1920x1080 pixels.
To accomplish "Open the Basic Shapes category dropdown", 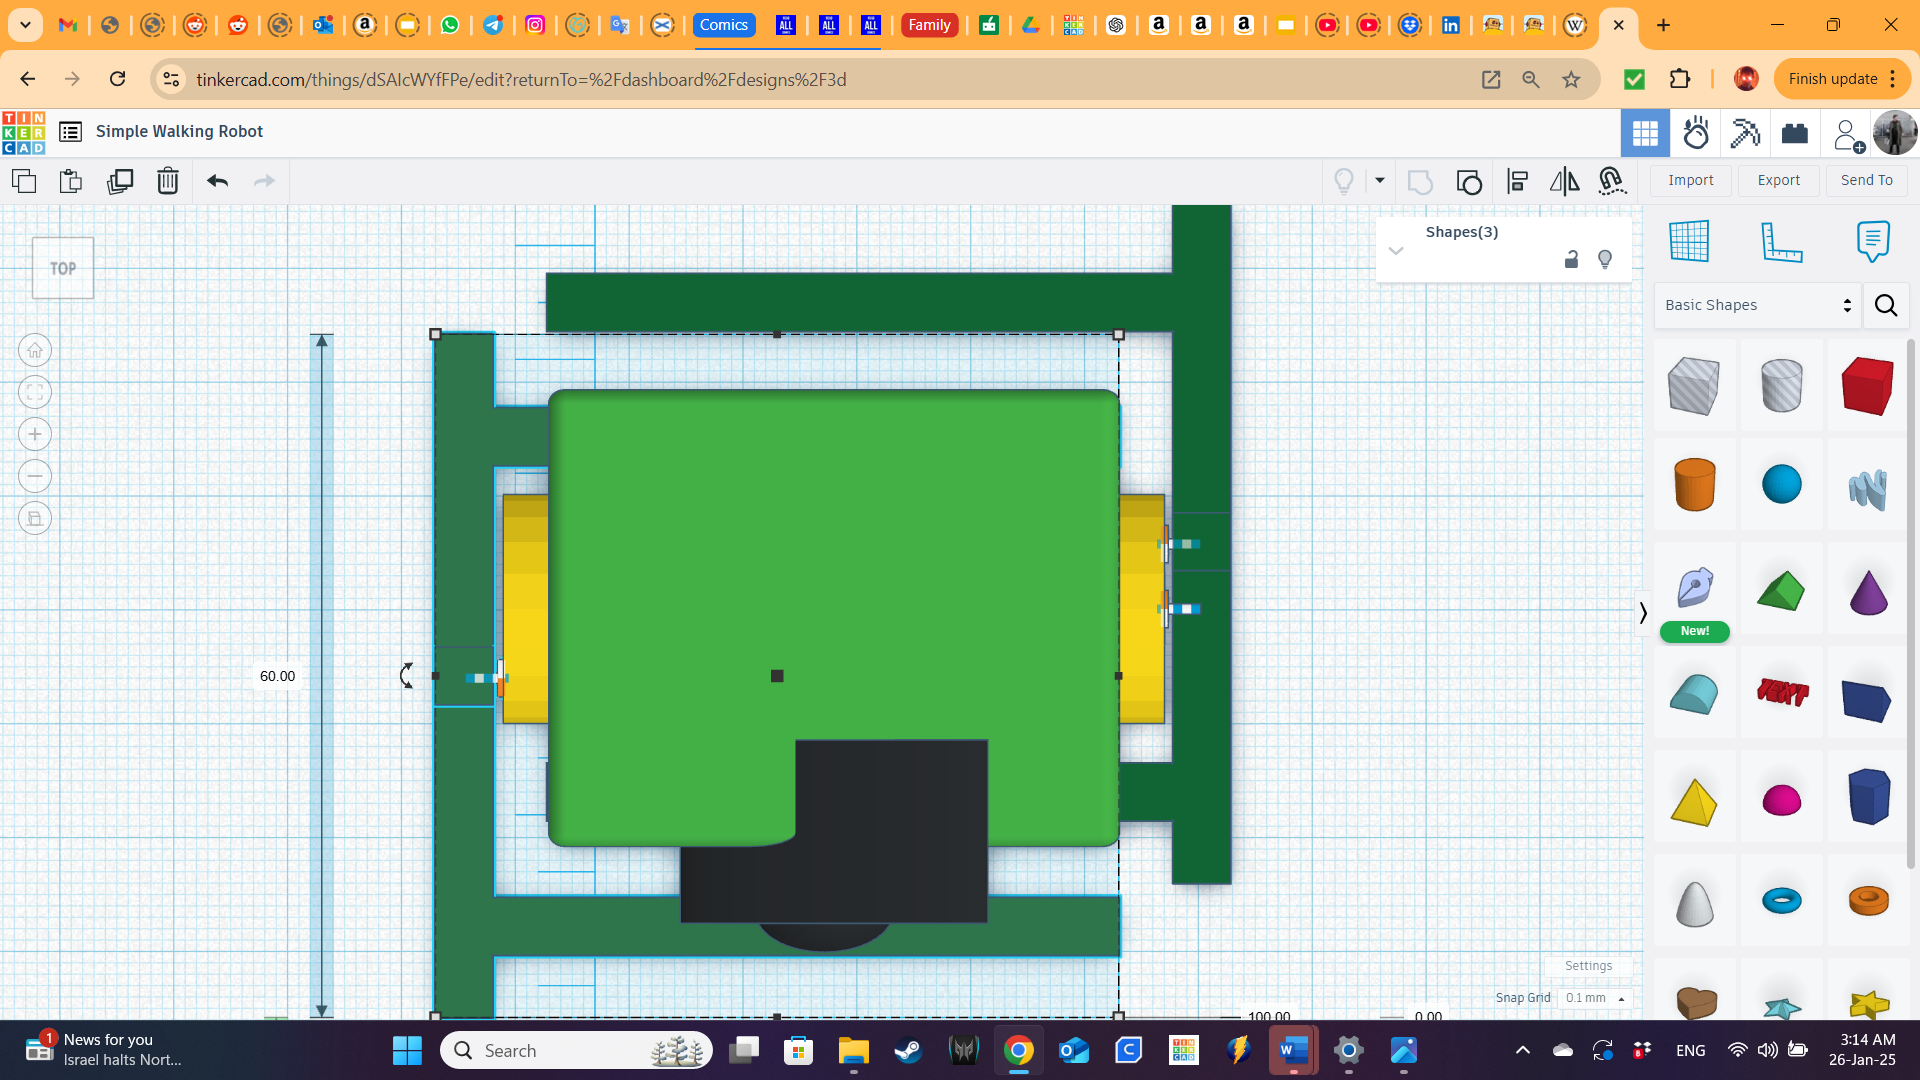I will click(x=1757, y=305).
